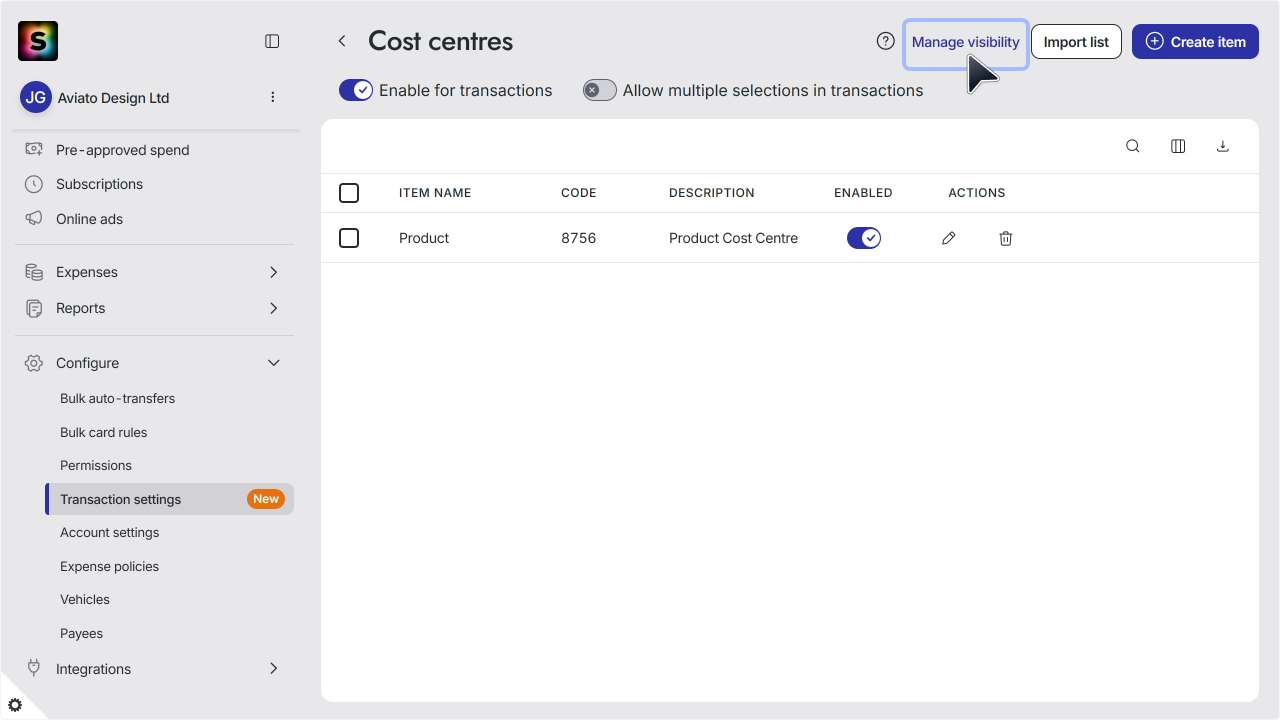Edit the Product item with pencil icon

[x=949, y=238]
